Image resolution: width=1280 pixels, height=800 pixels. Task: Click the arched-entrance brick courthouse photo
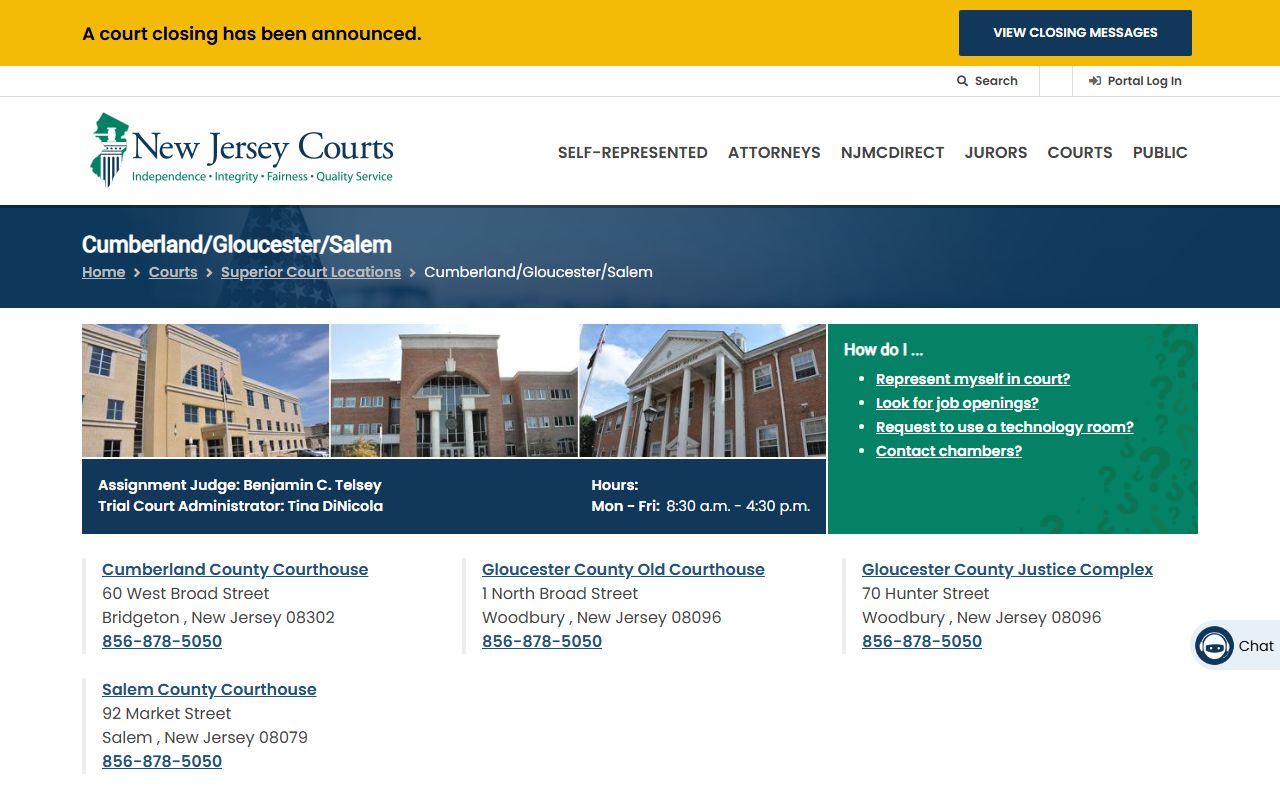click(x=454, y=390)
